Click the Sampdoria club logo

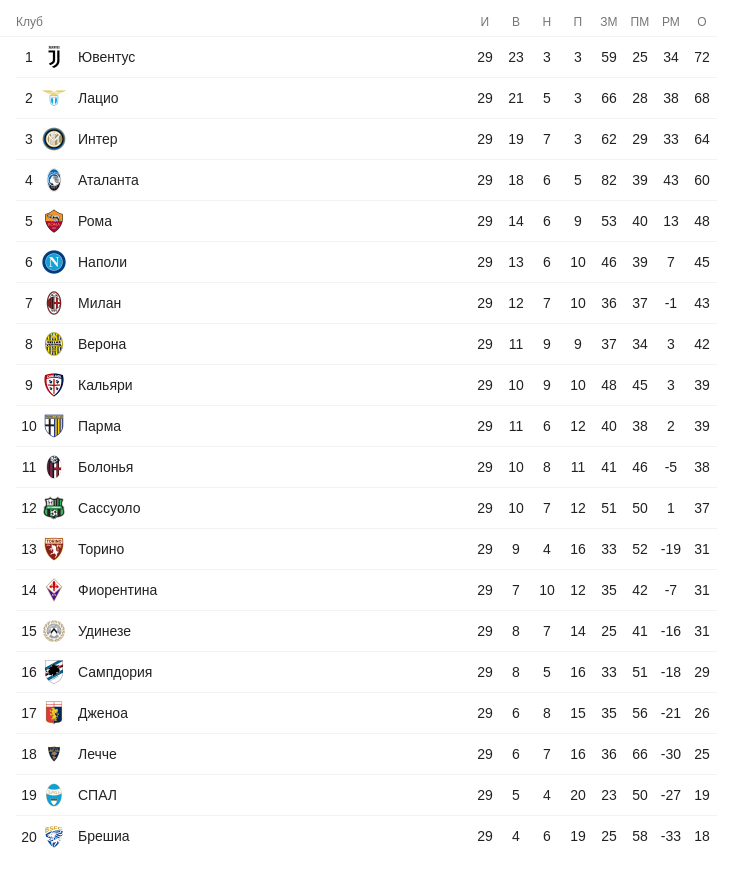(x=54, y=672)
